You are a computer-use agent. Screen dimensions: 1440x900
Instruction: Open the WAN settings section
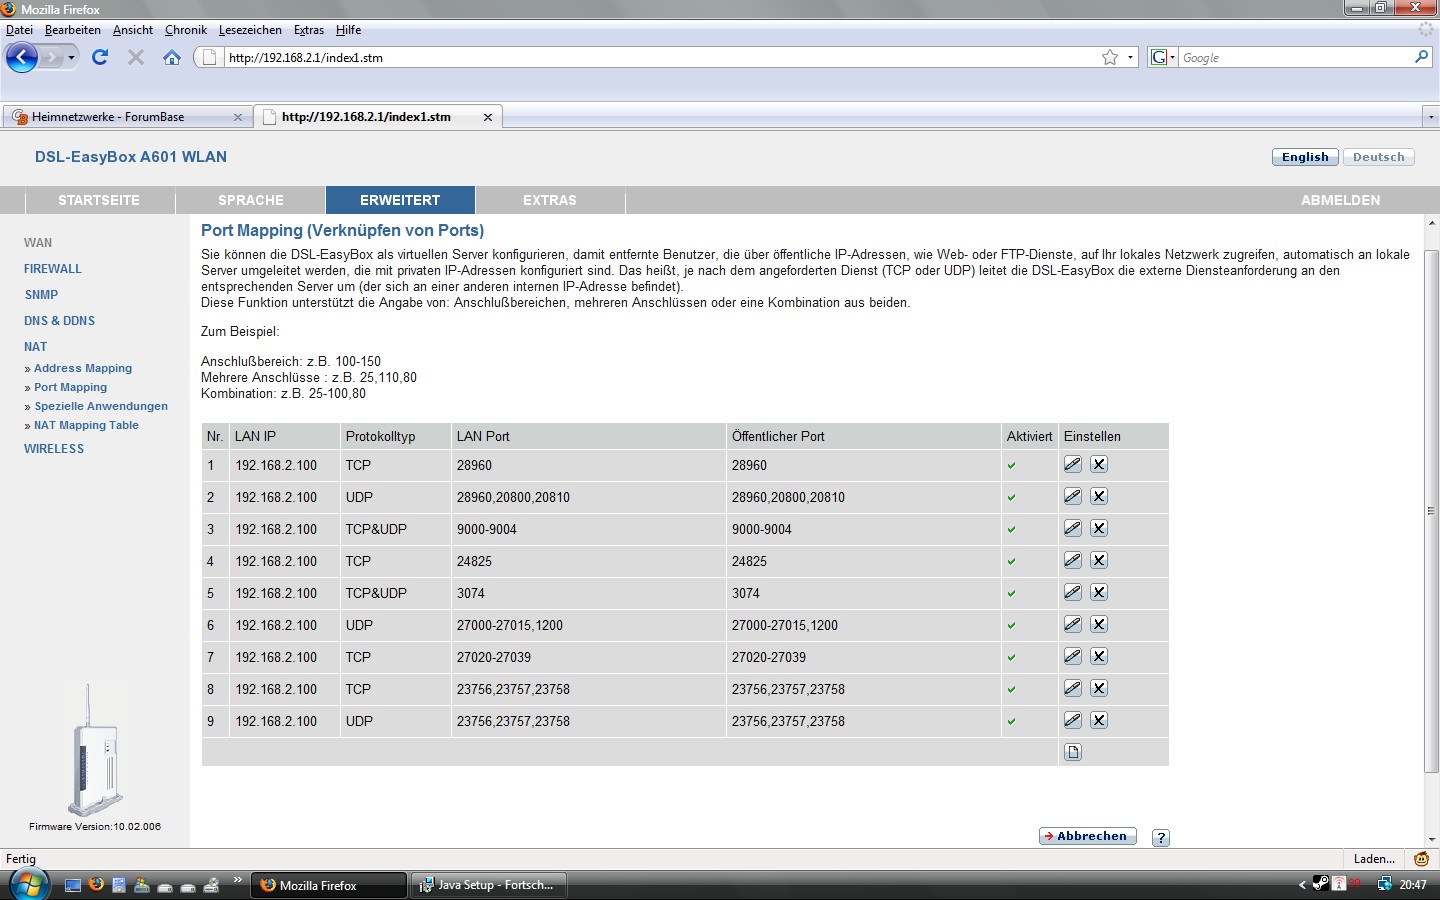tap(38, 243)
